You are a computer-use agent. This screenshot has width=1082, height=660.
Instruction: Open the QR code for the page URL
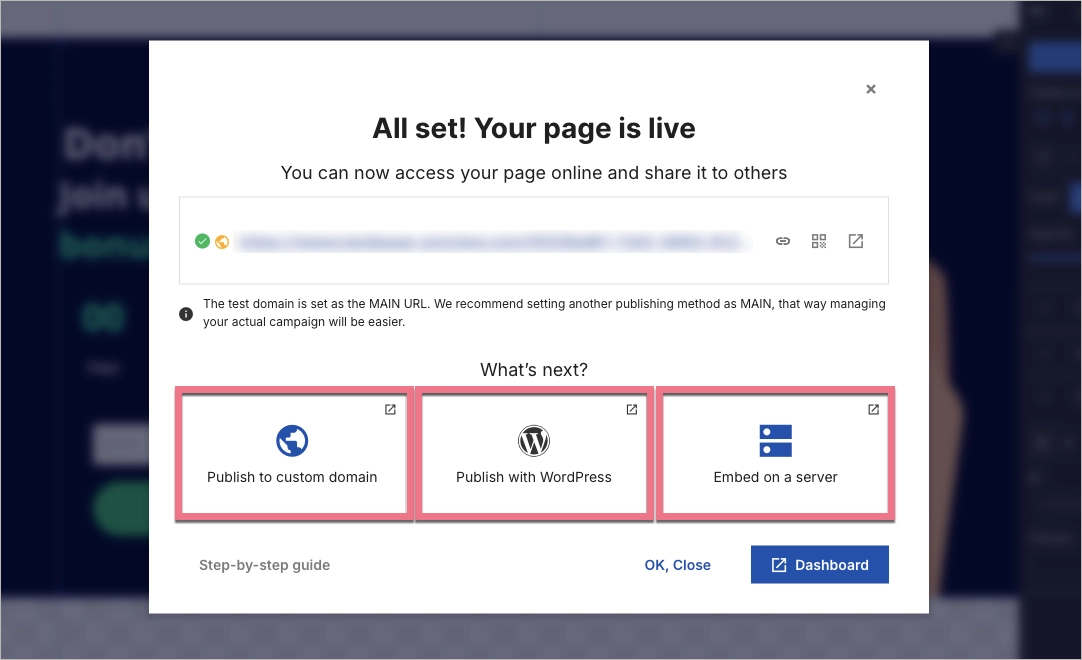tap(819, 240)
